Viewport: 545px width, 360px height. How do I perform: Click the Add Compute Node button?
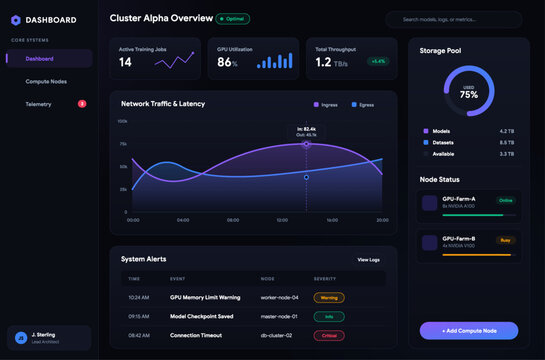469,331
